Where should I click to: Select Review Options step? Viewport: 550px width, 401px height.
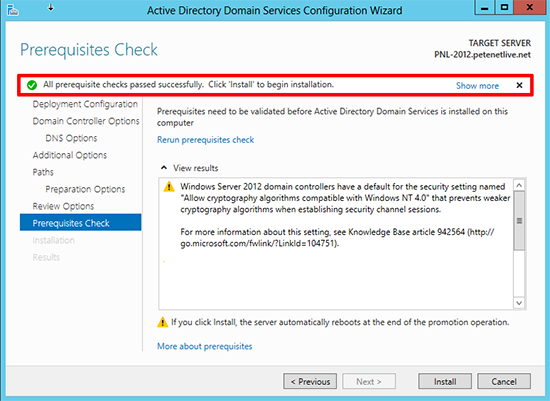click(x=63, y=206)
